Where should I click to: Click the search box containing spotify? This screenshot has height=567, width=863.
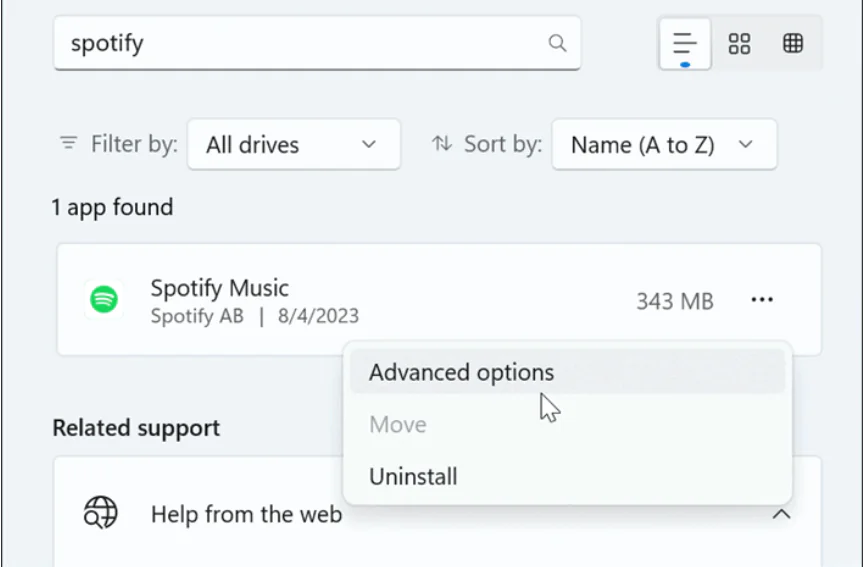click(x=300, y=44)
